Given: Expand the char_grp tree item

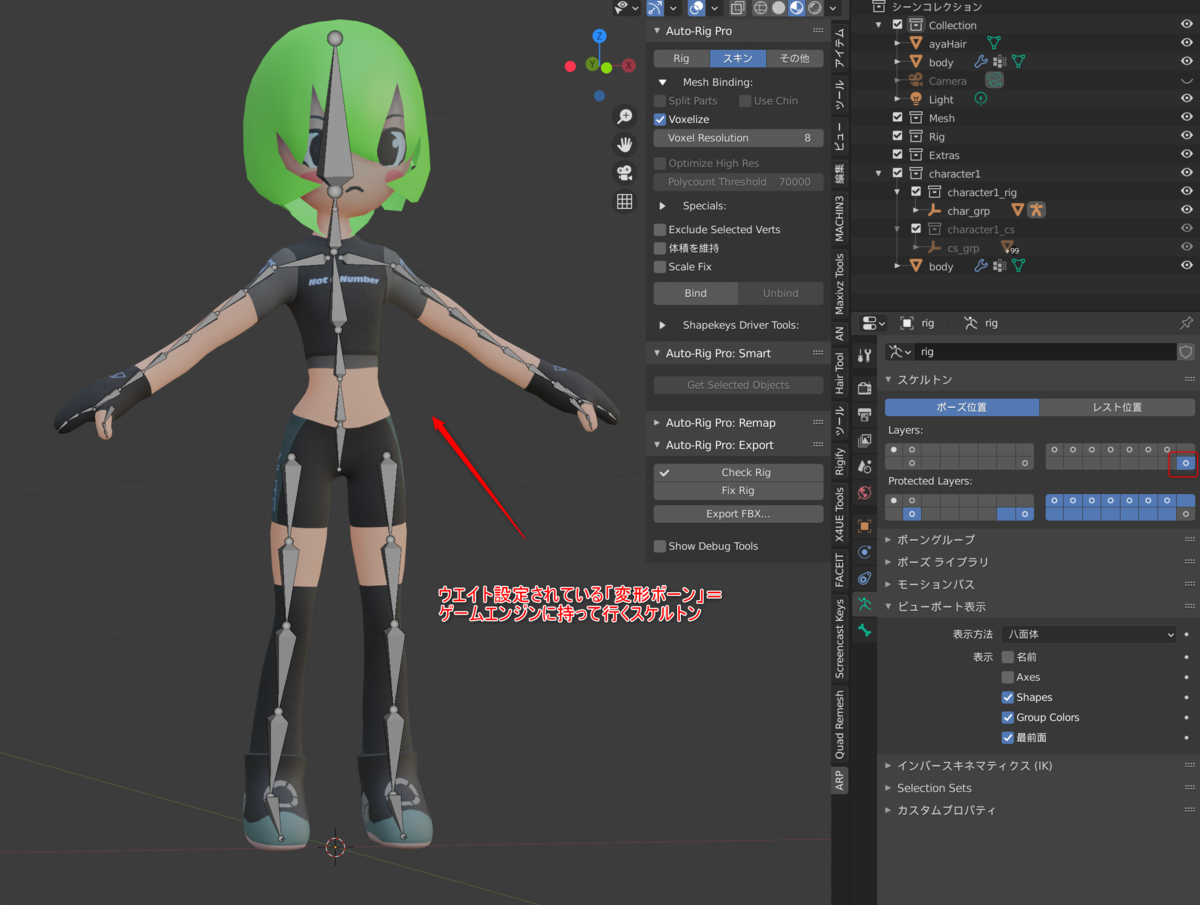Looking at the screenshot, I should tap(915, 210).
